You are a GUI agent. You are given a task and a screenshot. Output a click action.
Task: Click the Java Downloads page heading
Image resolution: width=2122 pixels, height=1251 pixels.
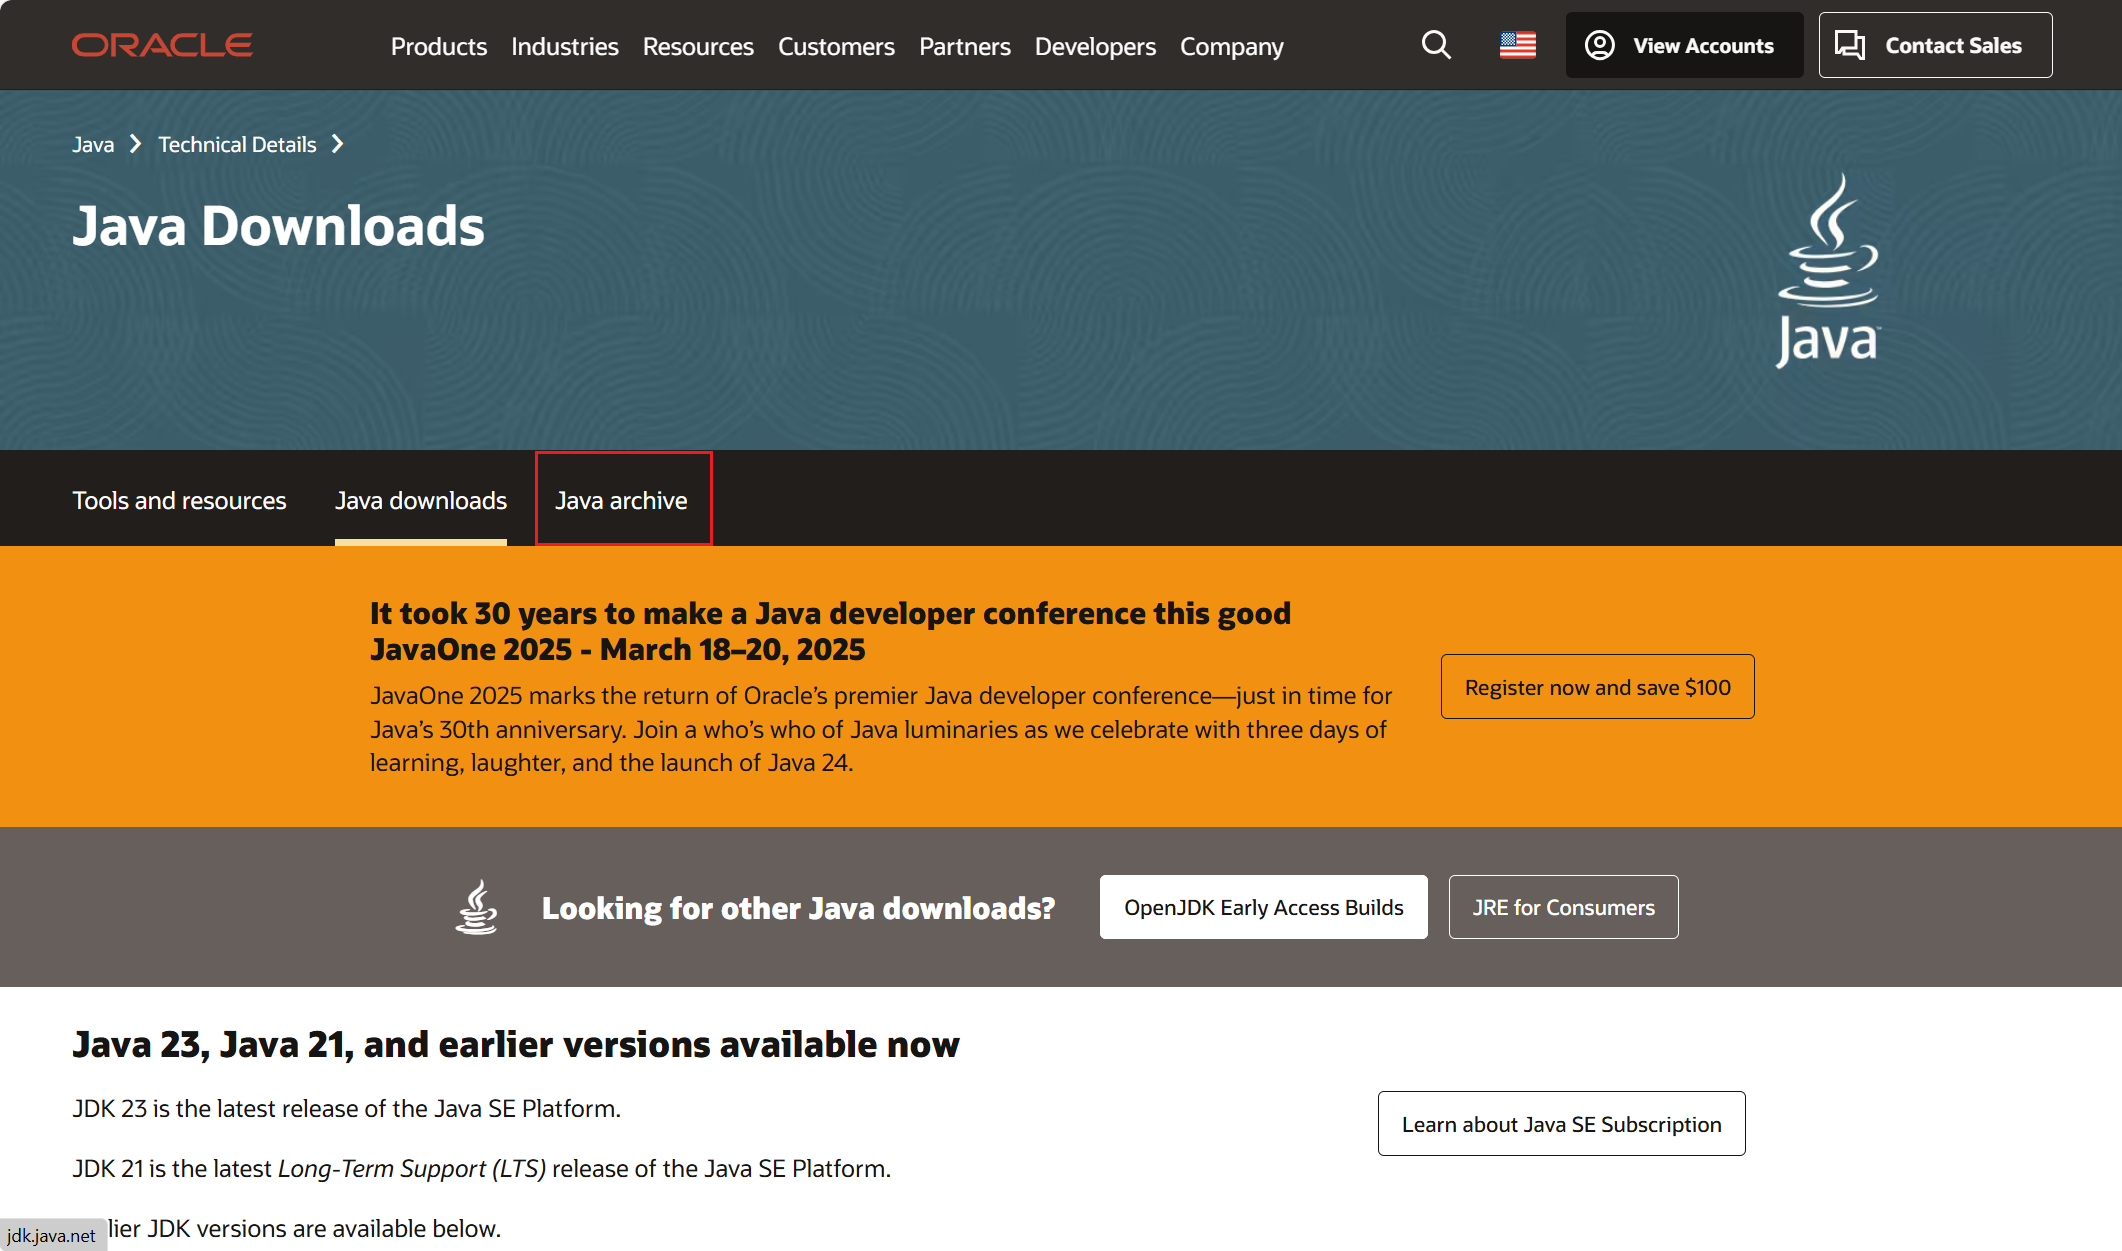tap(278, 226)
